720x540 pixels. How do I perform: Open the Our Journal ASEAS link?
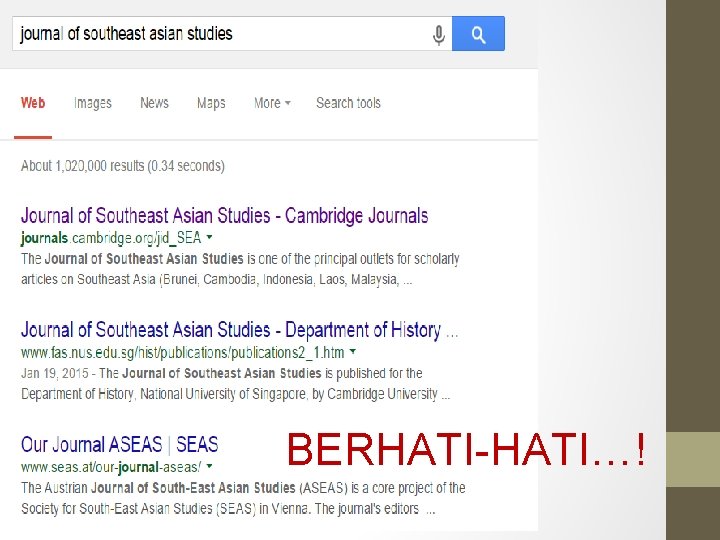click(x=119, y=444)
